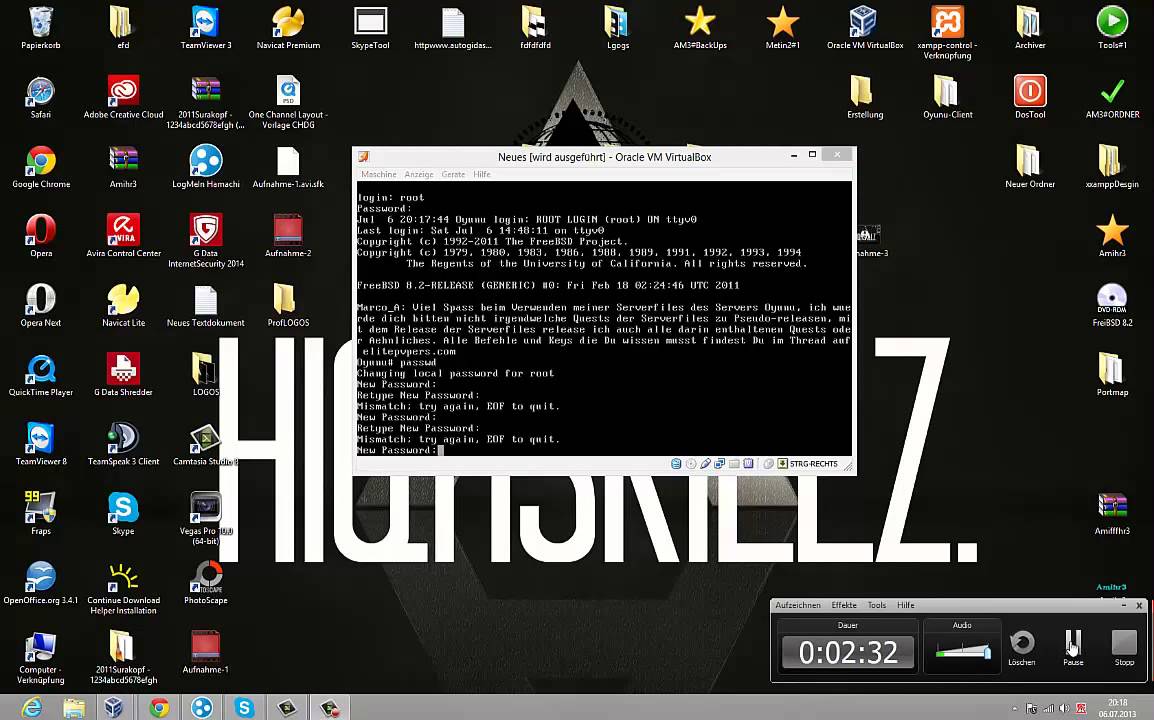This screenshot has width=1154, height=720.
Task: Select the Opera Next desktop icon
Action: coord(40,305)
